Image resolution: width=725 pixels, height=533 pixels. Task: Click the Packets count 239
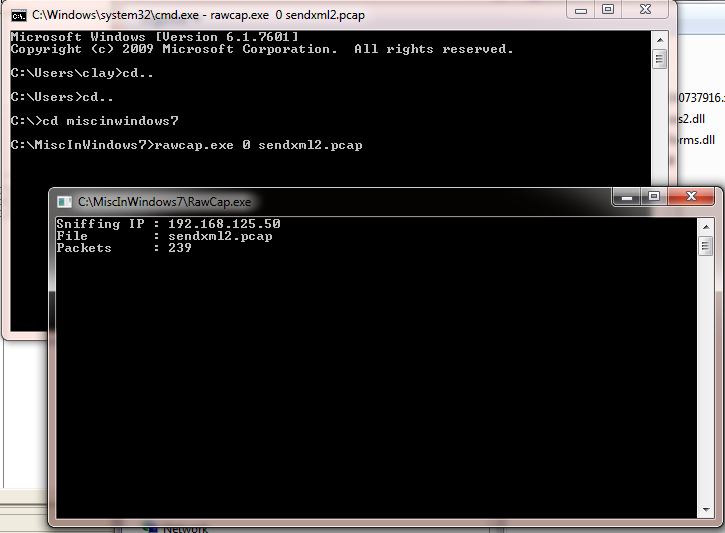pos(179,248)
